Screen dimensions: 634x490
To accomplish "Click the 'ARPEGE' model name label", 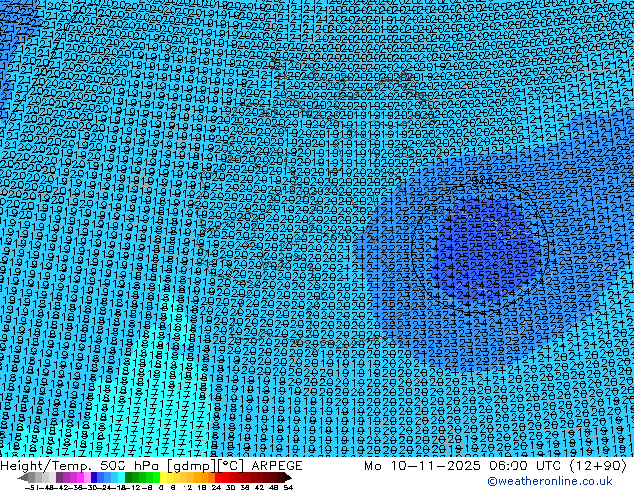I will [277, 466].
